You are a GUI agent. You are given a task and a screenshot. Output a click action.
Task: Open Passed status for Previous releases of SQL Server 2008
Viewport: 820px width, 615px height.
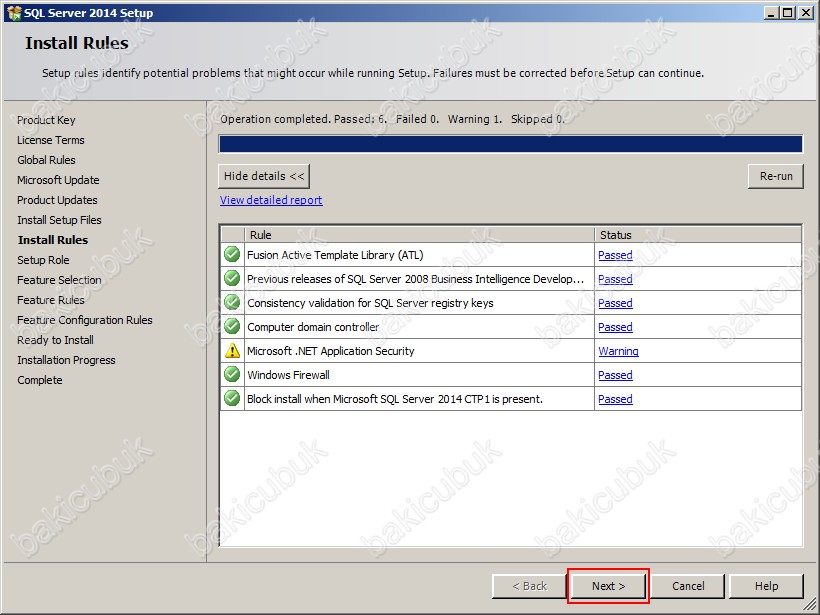coord(615,279)
